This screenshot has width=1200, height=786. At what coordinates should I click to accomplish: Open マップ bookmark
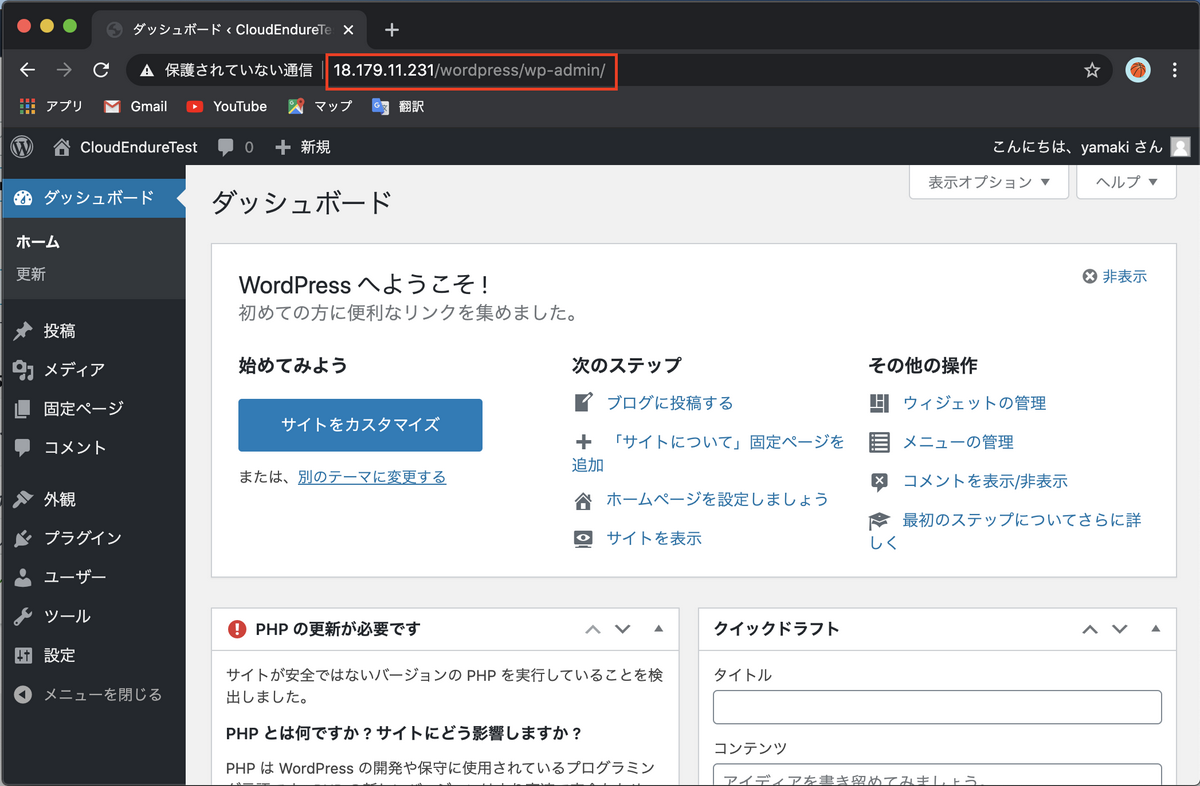click(x=321, y=106)
